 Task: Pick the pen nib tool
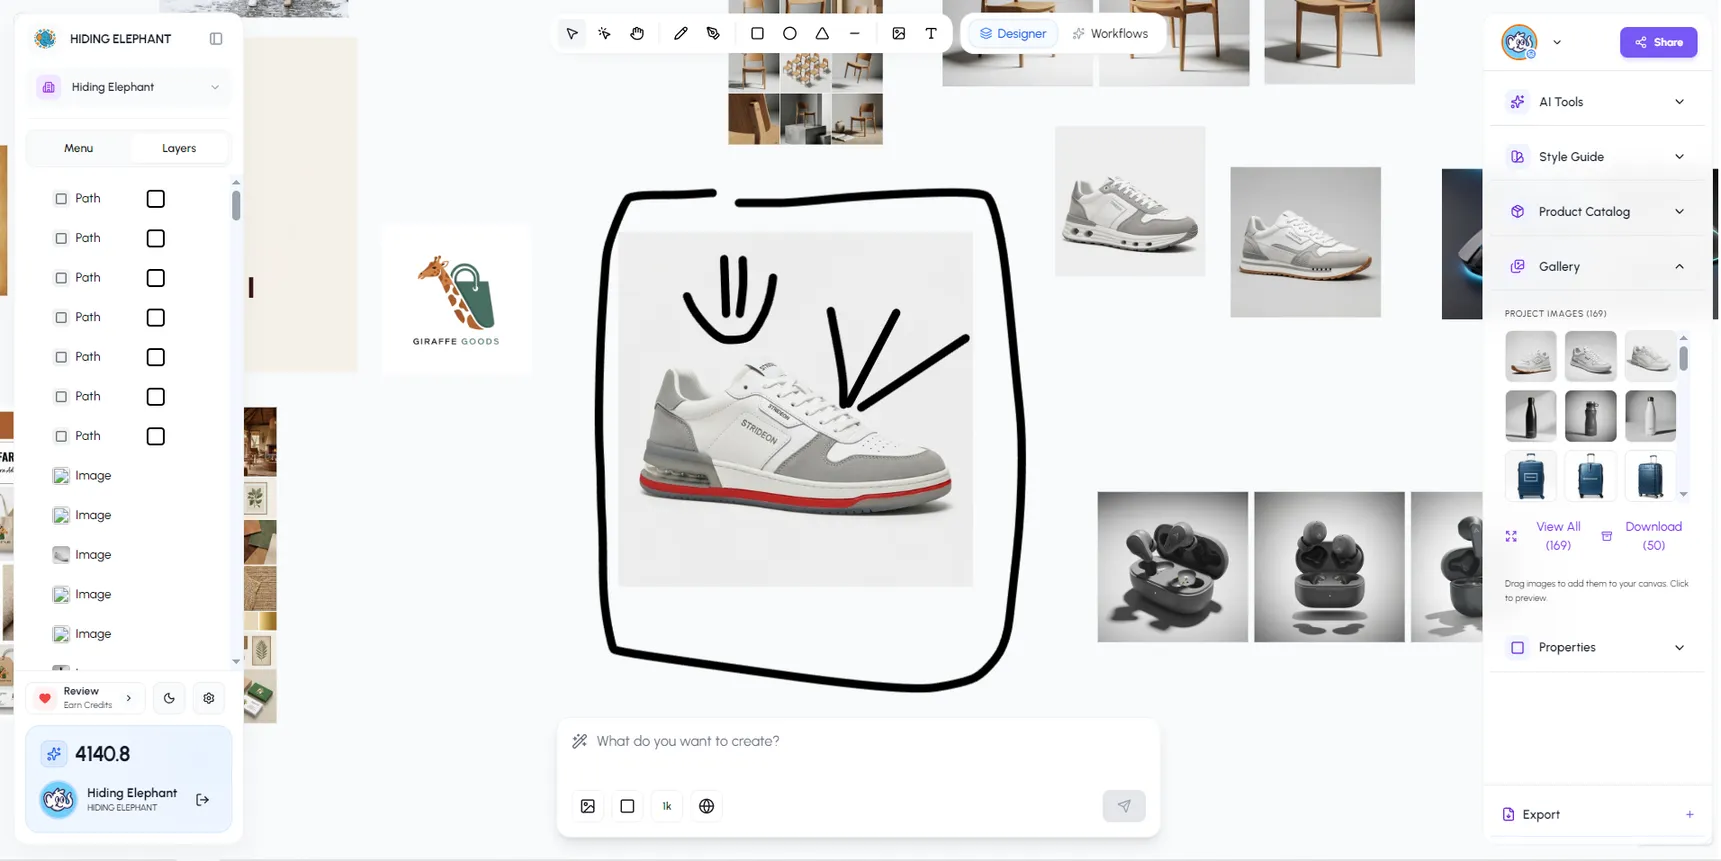click(713, 33)
